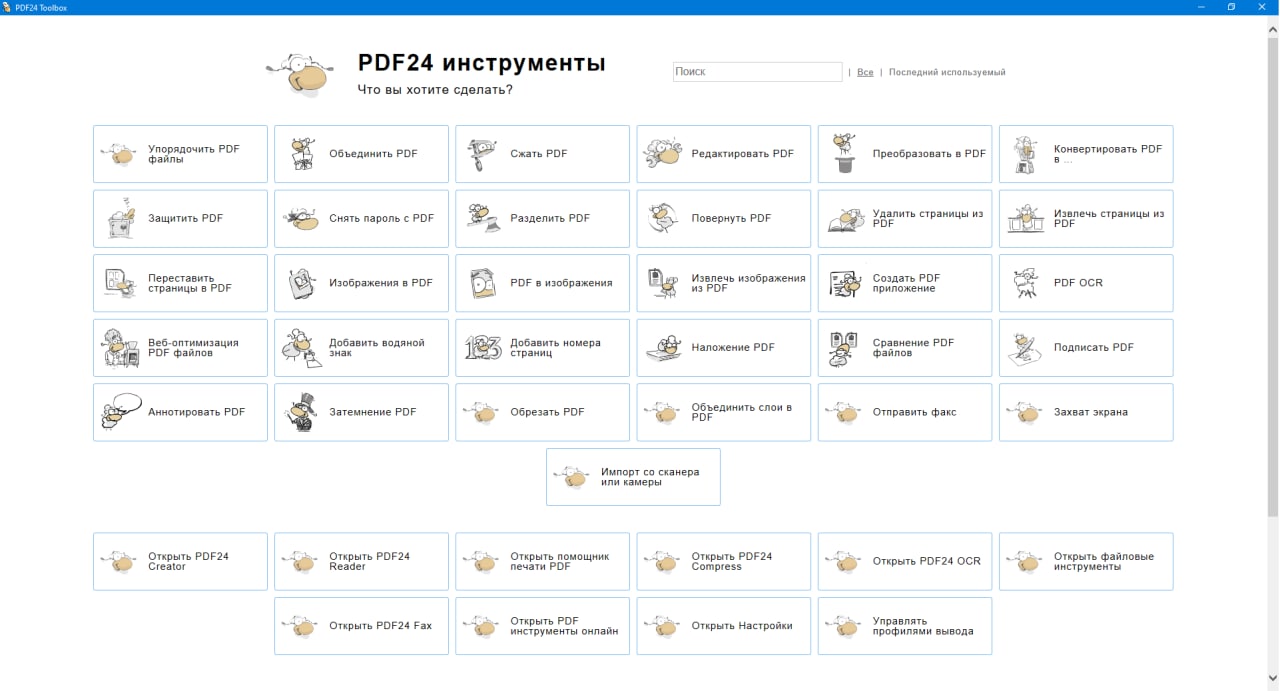This screenshot has height=691, width=1280.
Task: Open Добавить водяной знак tool
Action: (361, 347)
